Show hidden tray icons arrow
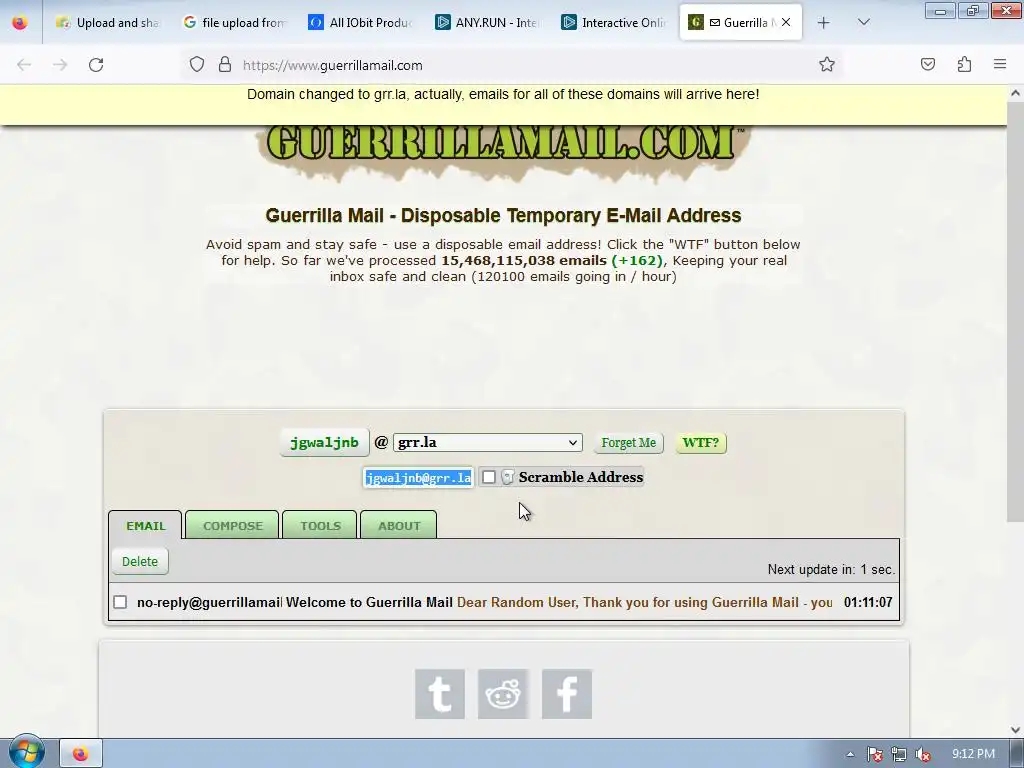Viewport: 1024px width, 768px height. tap(850, 754)
